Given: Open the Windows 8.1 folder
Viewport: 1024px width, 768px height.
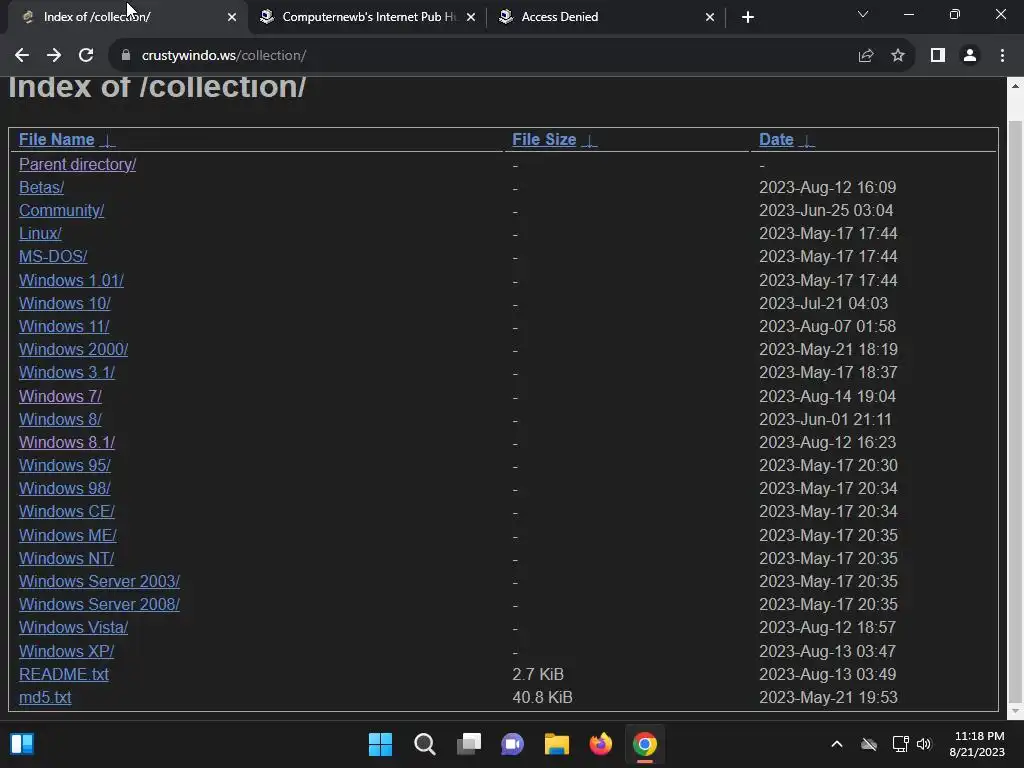Looking at the screenshot, I should point(67,442).
